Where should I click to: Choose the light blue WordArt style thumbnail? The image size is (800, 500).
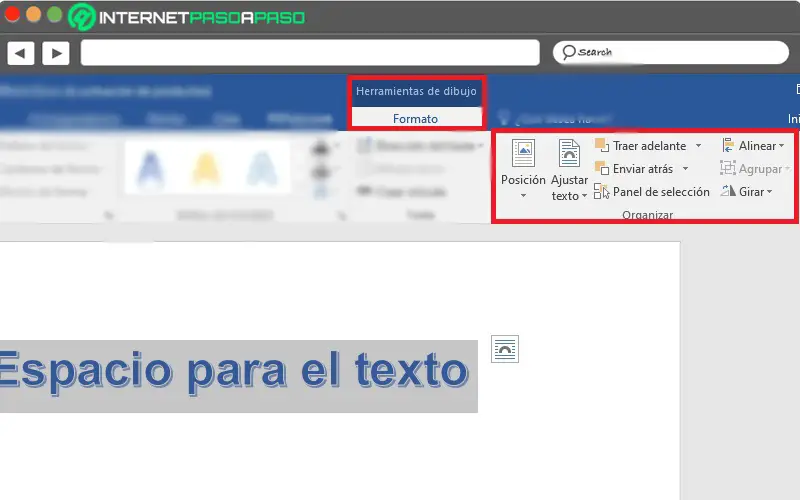click(262, 167)
